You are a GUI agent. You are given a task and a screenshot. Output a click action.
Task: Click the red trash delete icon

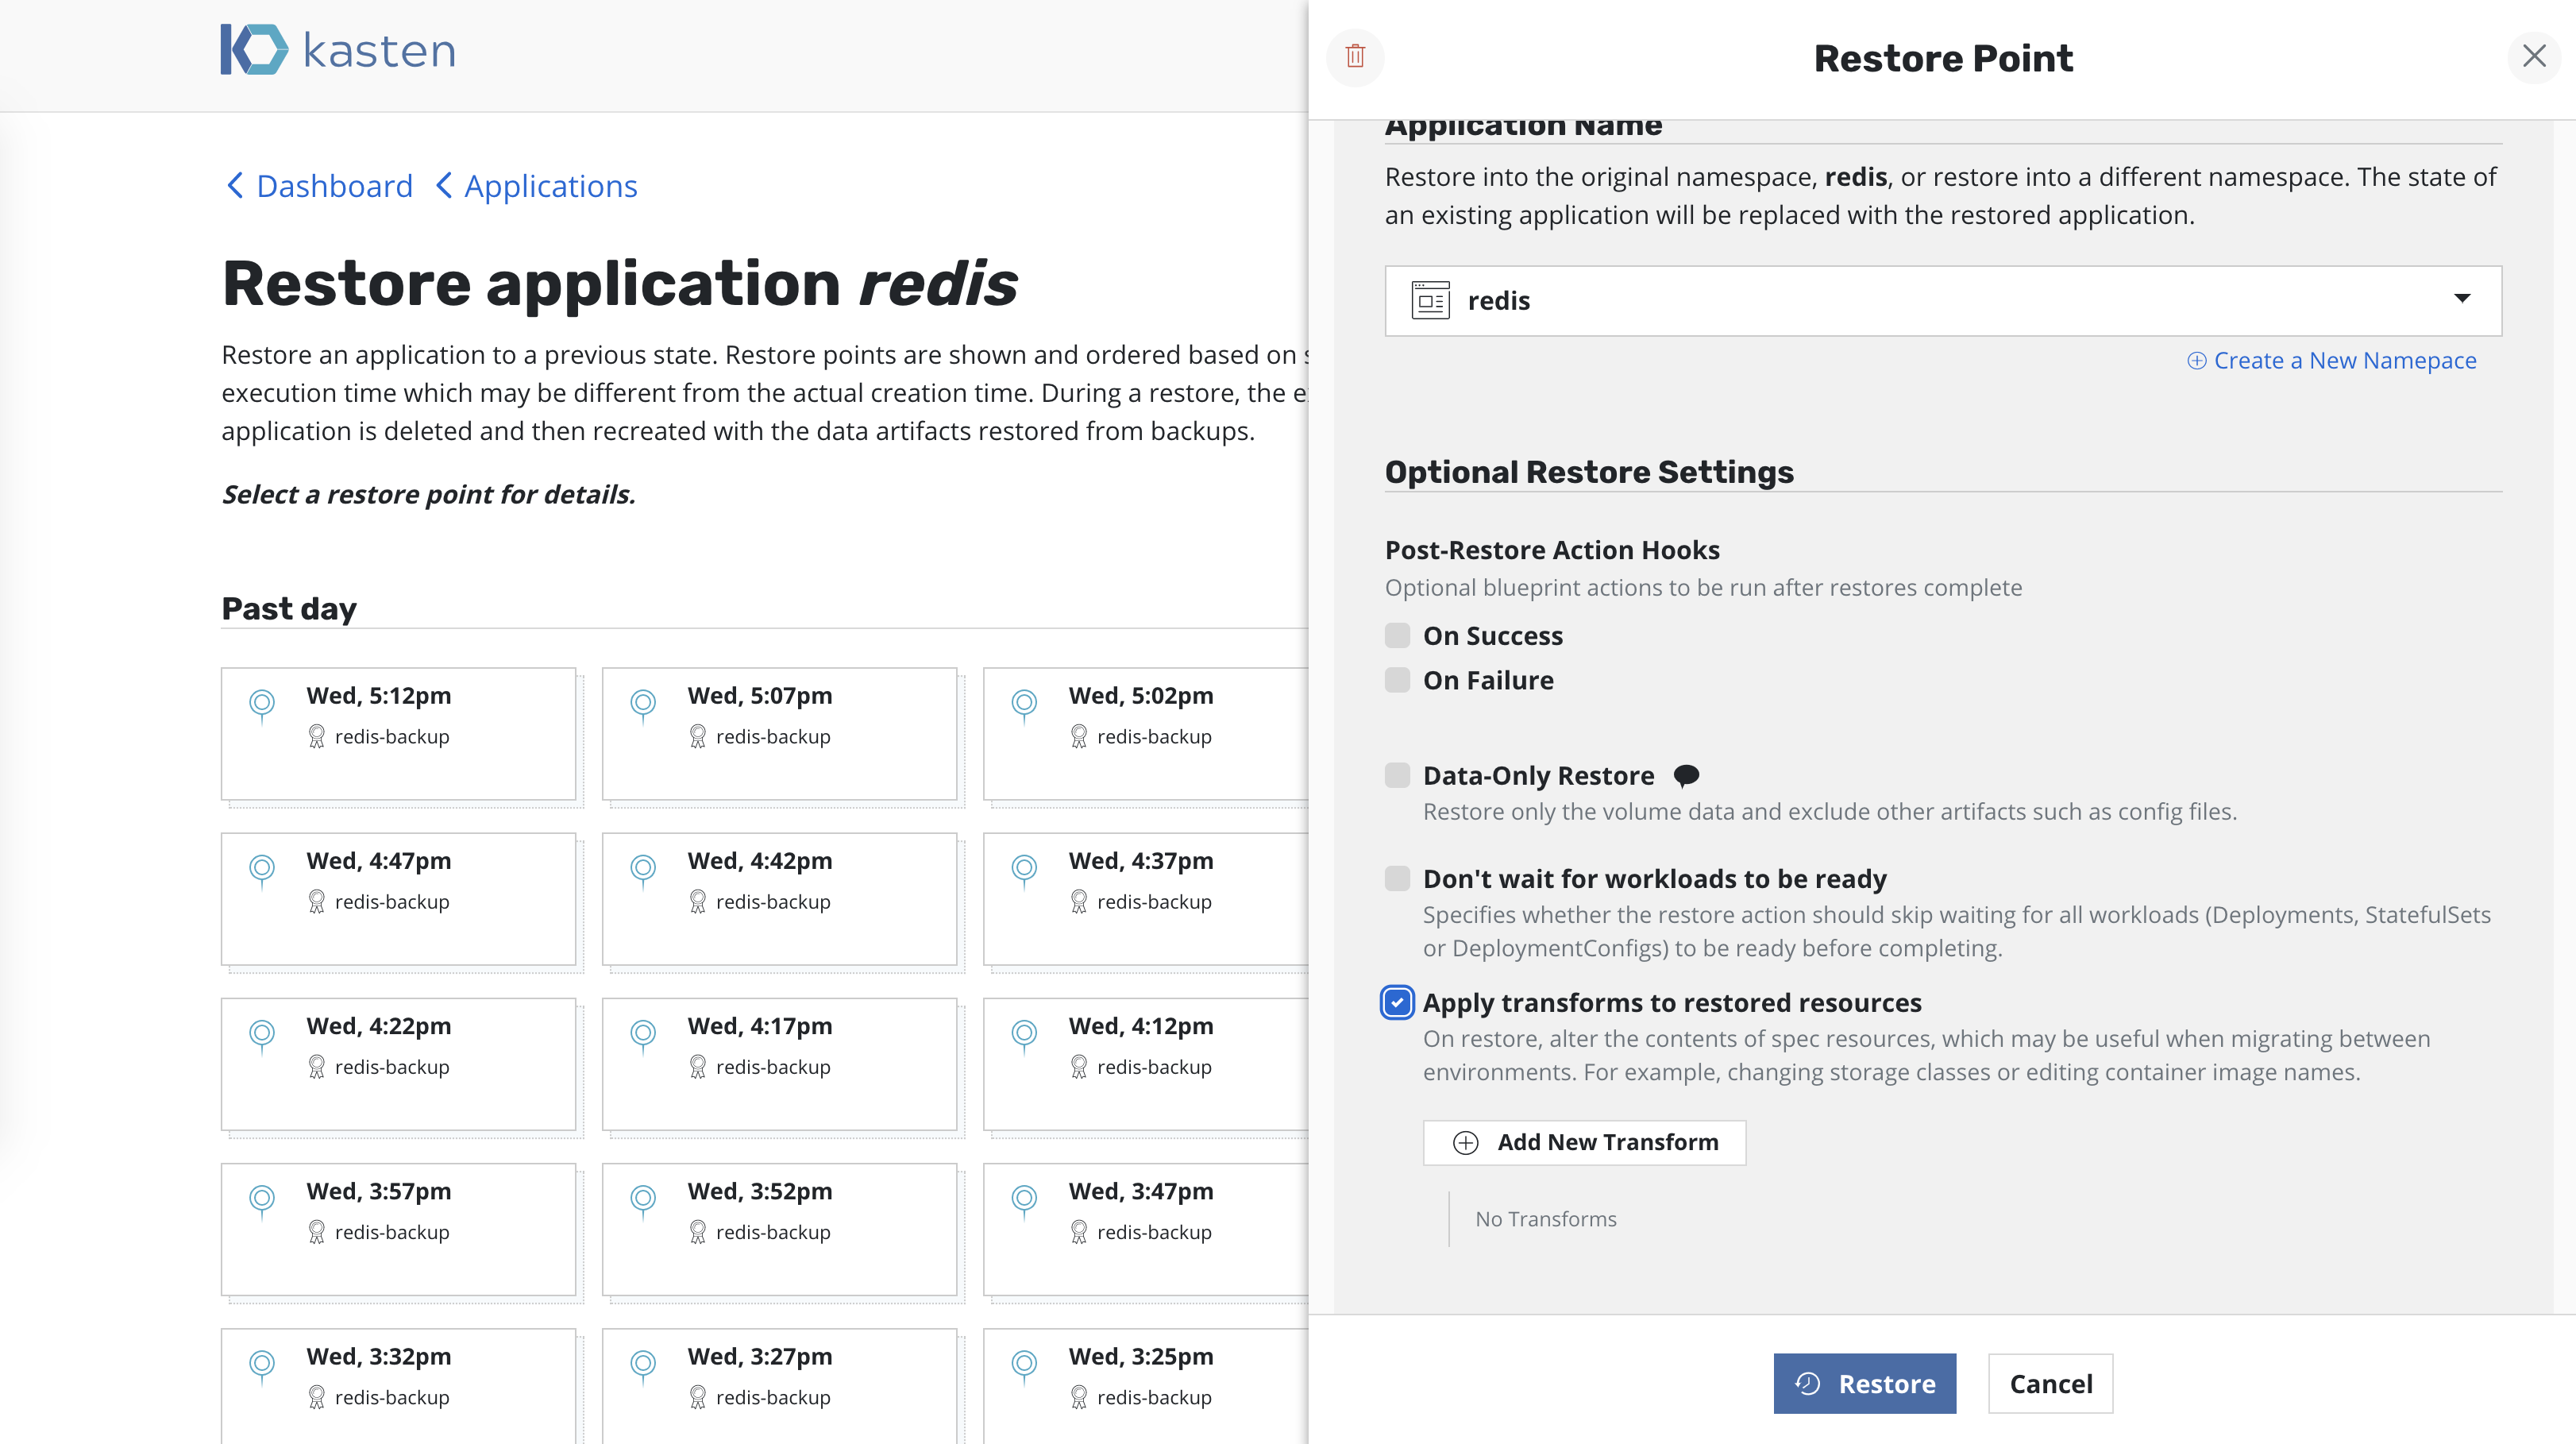(x=1355, y=57)
